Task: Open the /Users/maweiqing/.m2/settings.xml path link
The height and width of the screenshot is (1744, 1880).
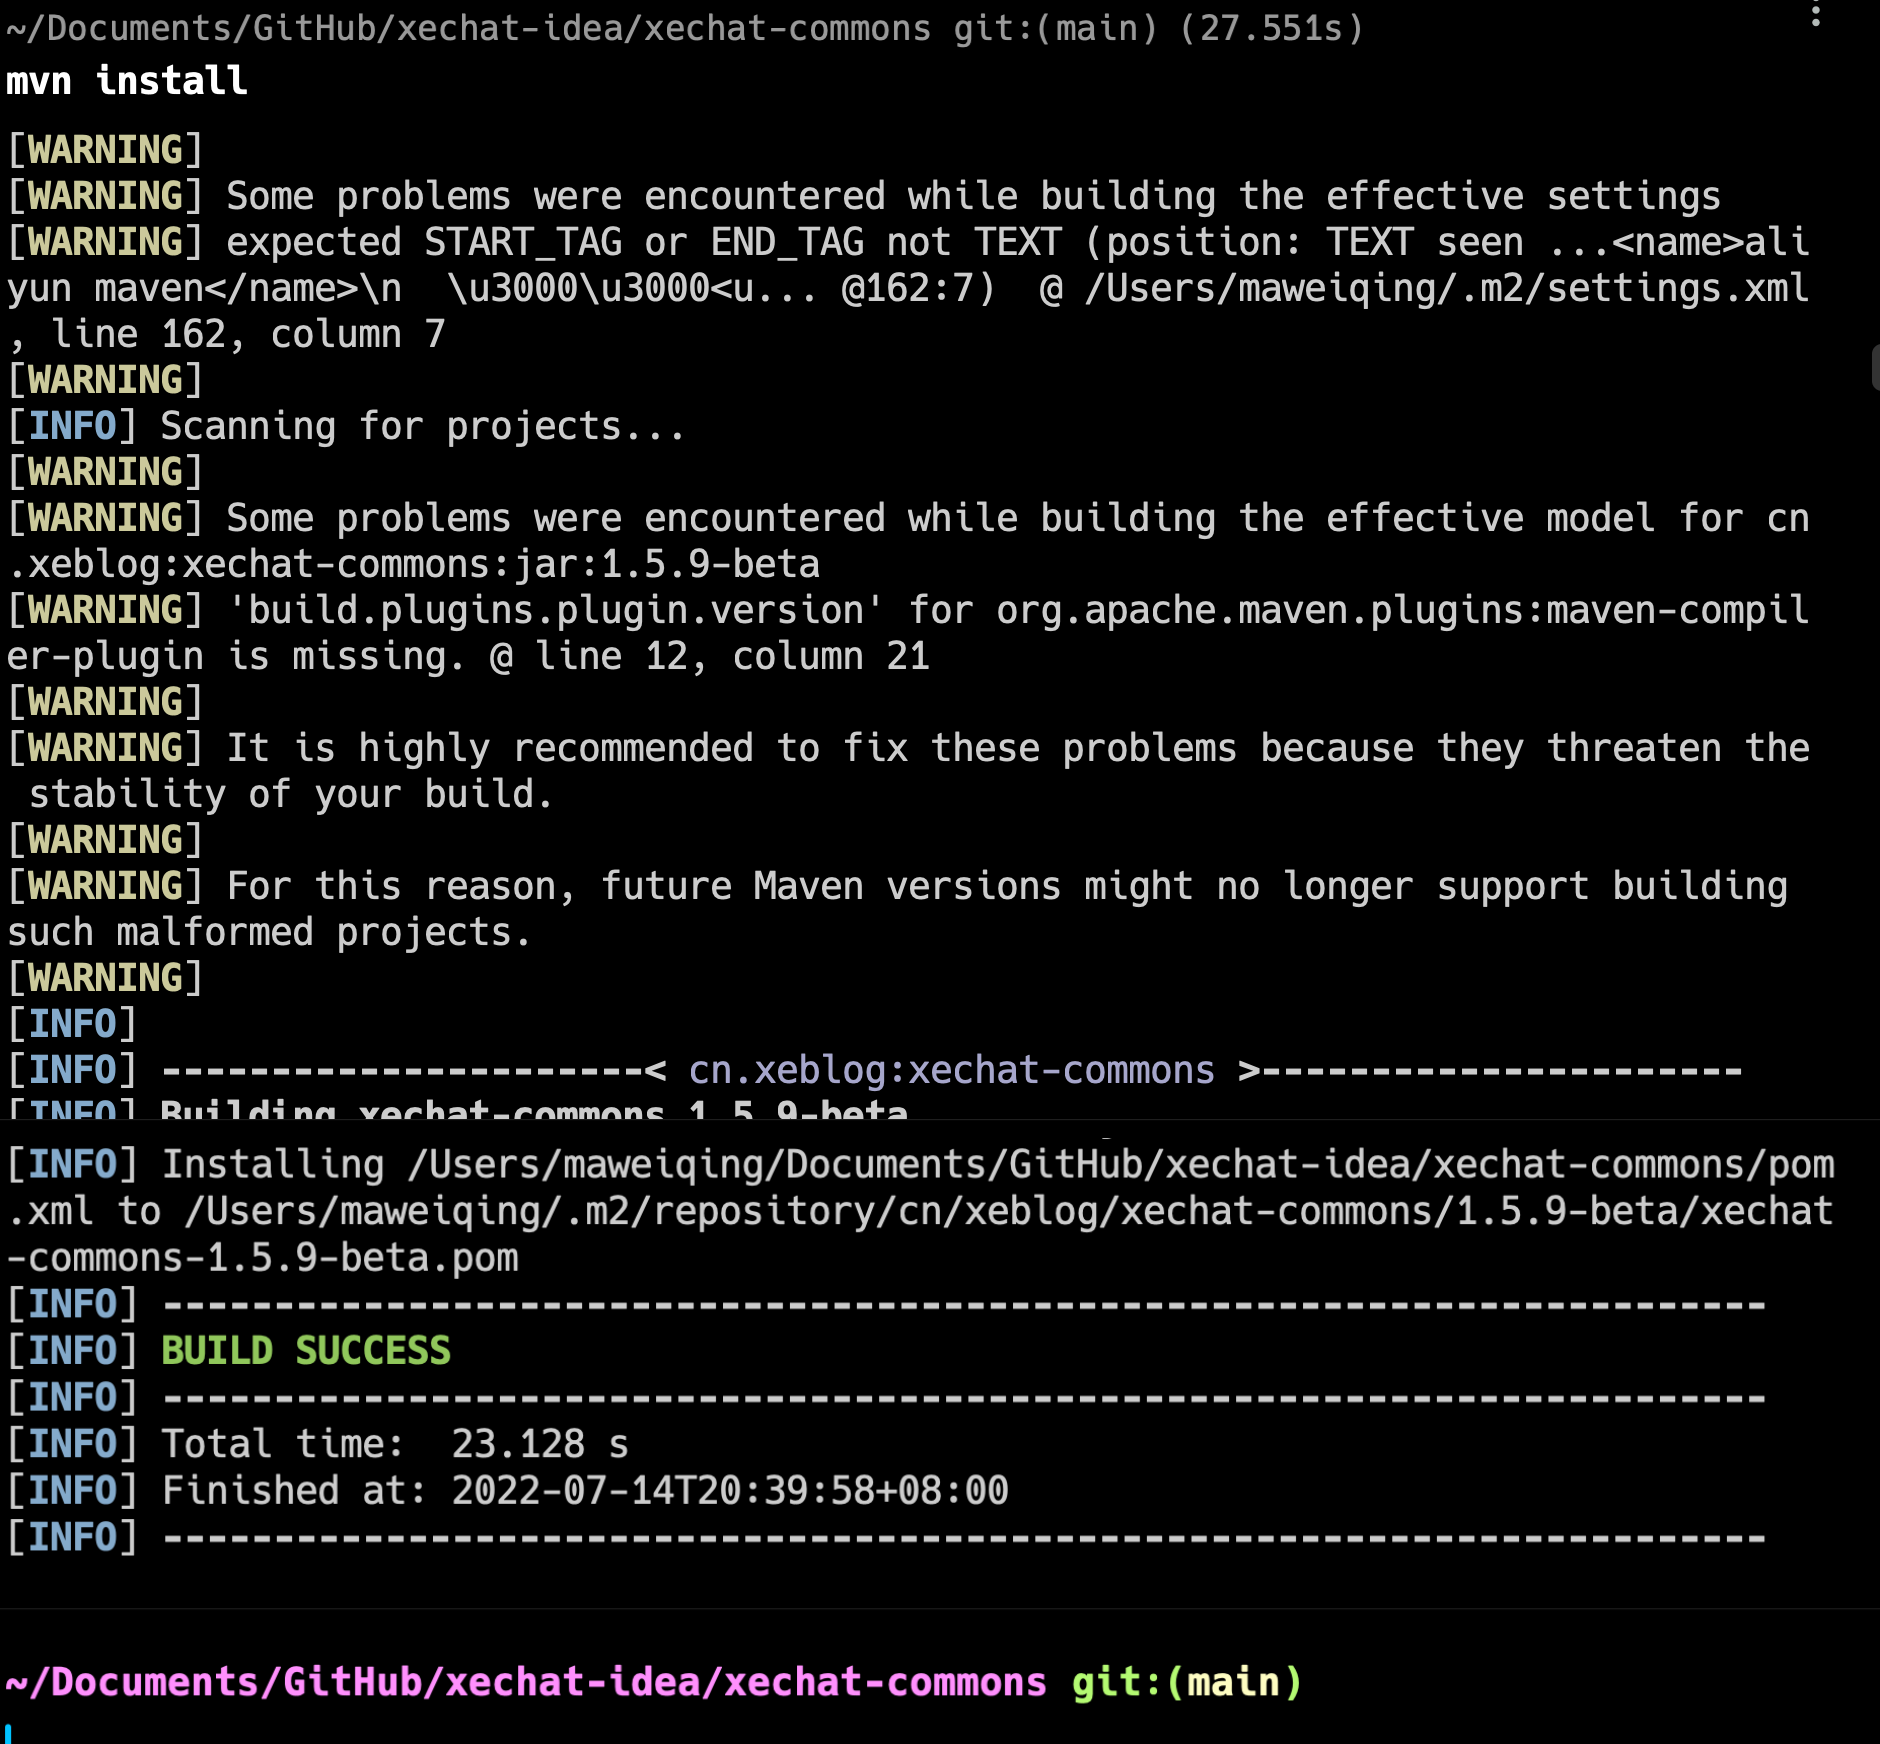Action: tap(1446, 289)
